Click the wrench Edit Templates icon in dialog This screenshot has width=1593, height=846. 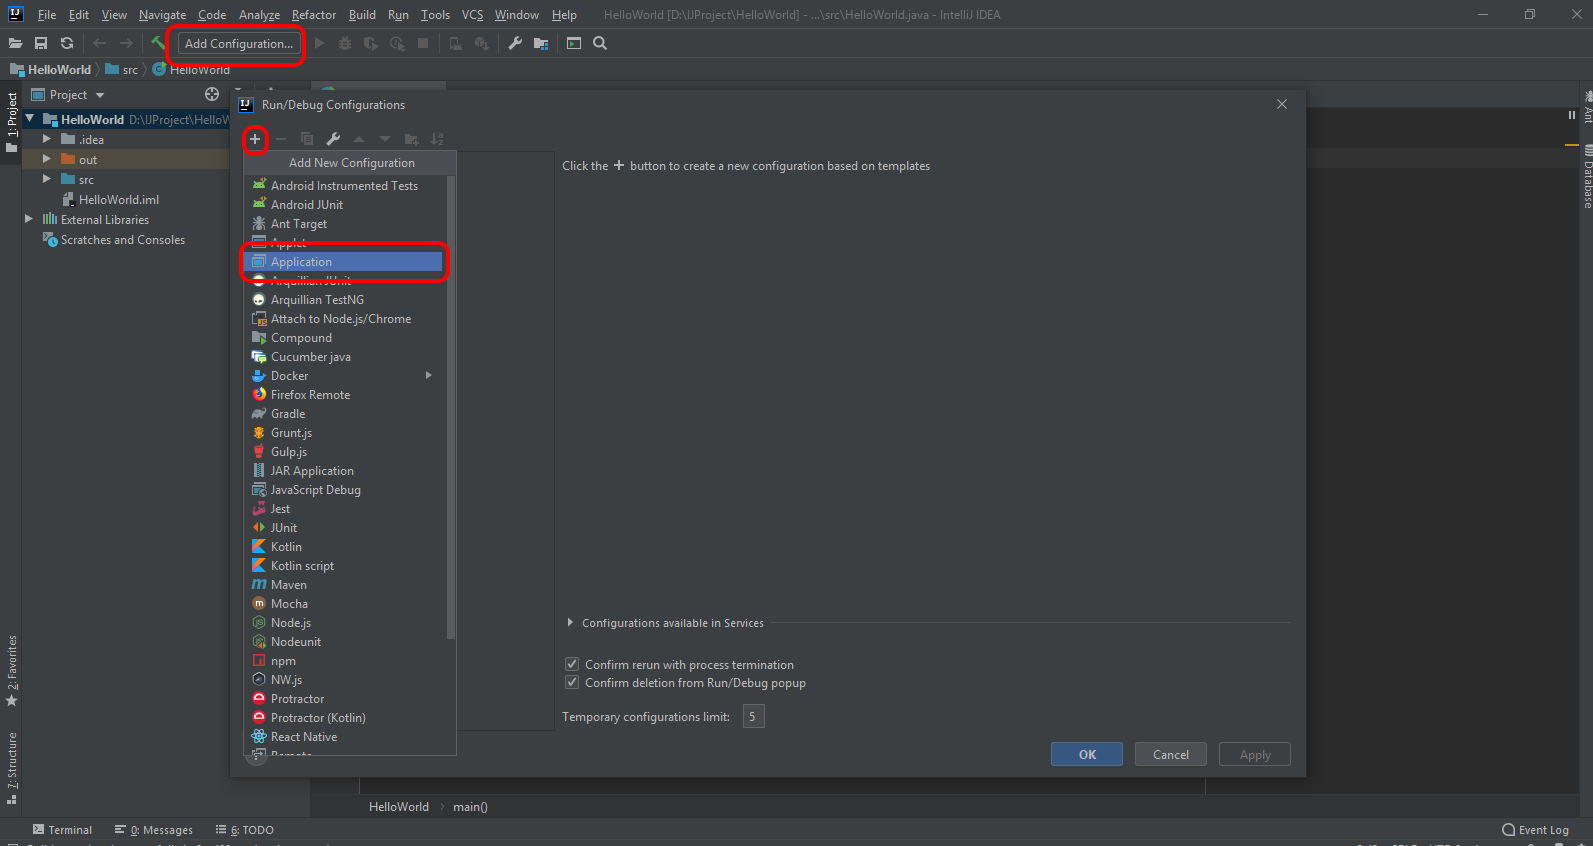(333, 139)
